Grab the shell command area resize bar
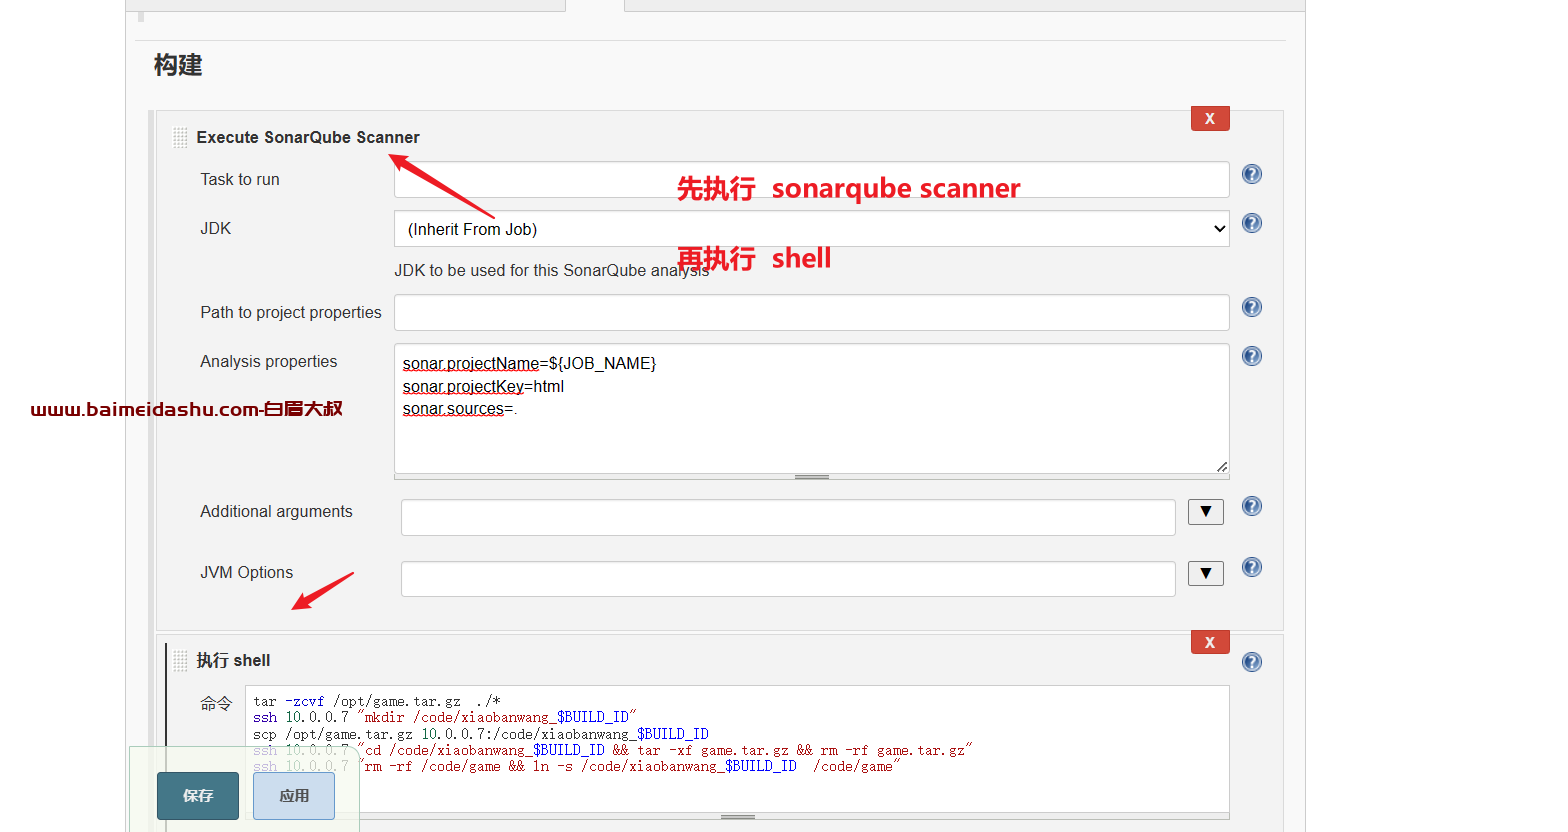The image size is (1568, 832). click(x=737, y=816)
